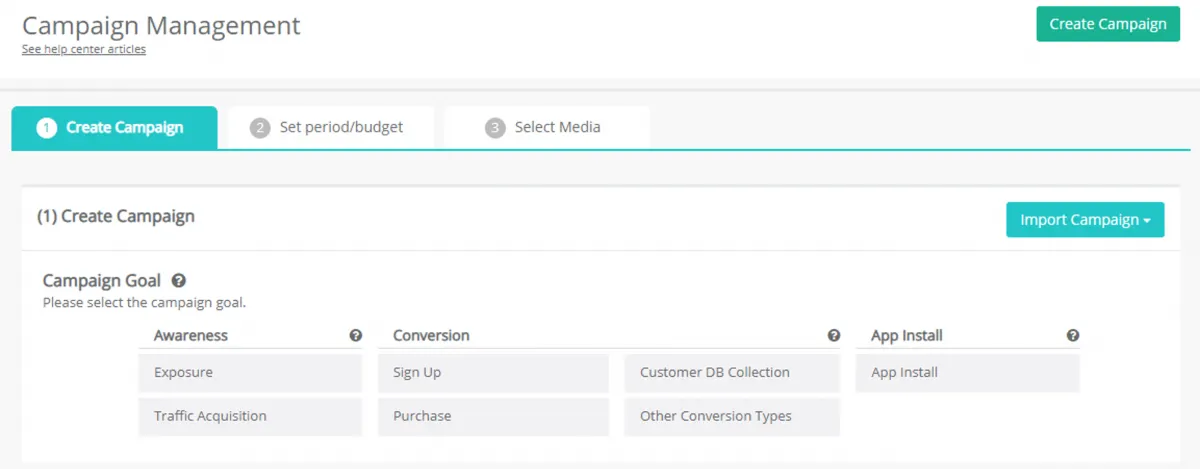Pick the Purchase conversion goal
The image size is (1200, 469).
493,417
